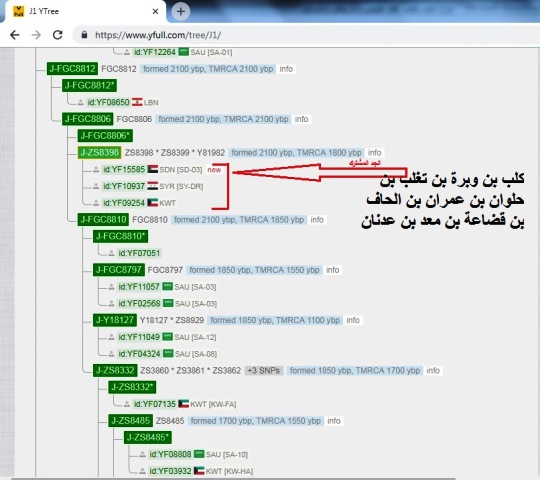Click the YFull favicon on tab
This screenshot has width=540, height=480.
[18, 11]
